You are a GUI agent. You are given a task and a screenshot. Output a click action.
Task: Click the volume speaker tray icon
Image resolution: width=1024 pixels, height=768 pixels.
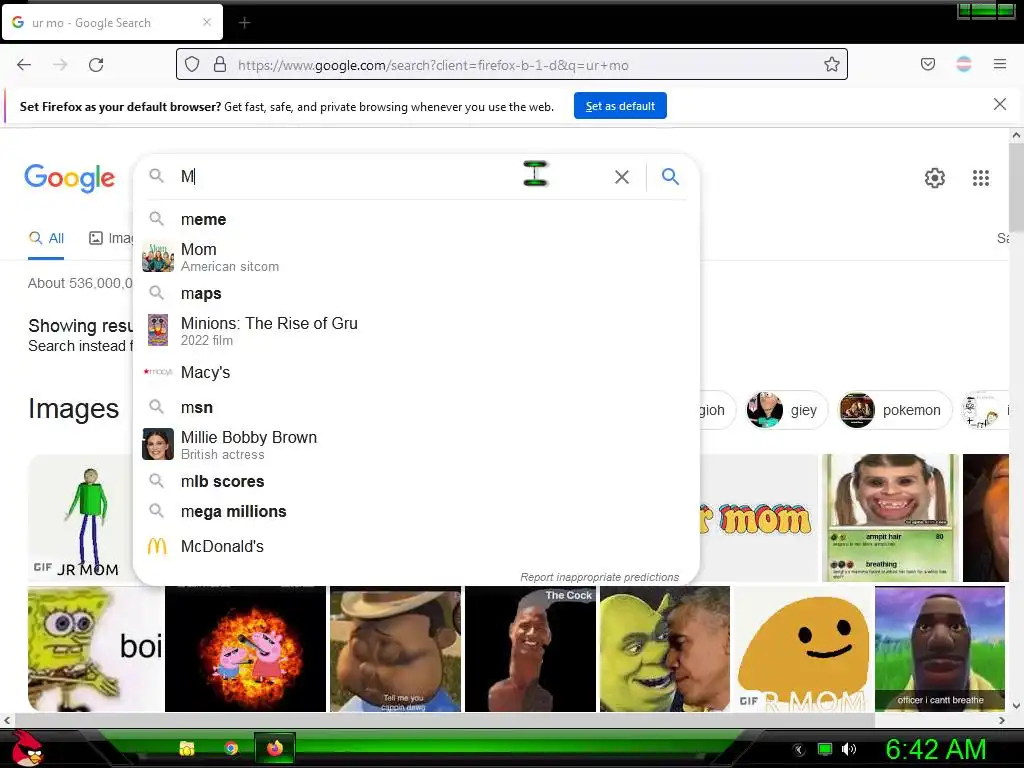click(849, 749)
